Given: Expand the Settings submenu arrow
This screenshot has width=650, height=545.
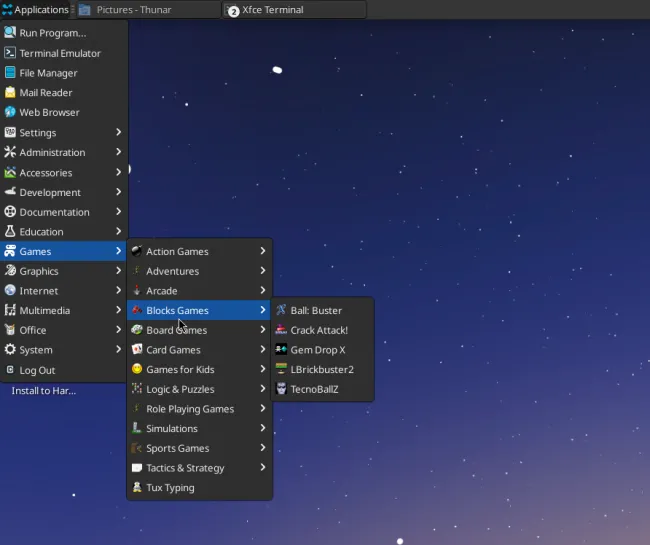Looking at the screenshot, I should click(x=118, y=132).
